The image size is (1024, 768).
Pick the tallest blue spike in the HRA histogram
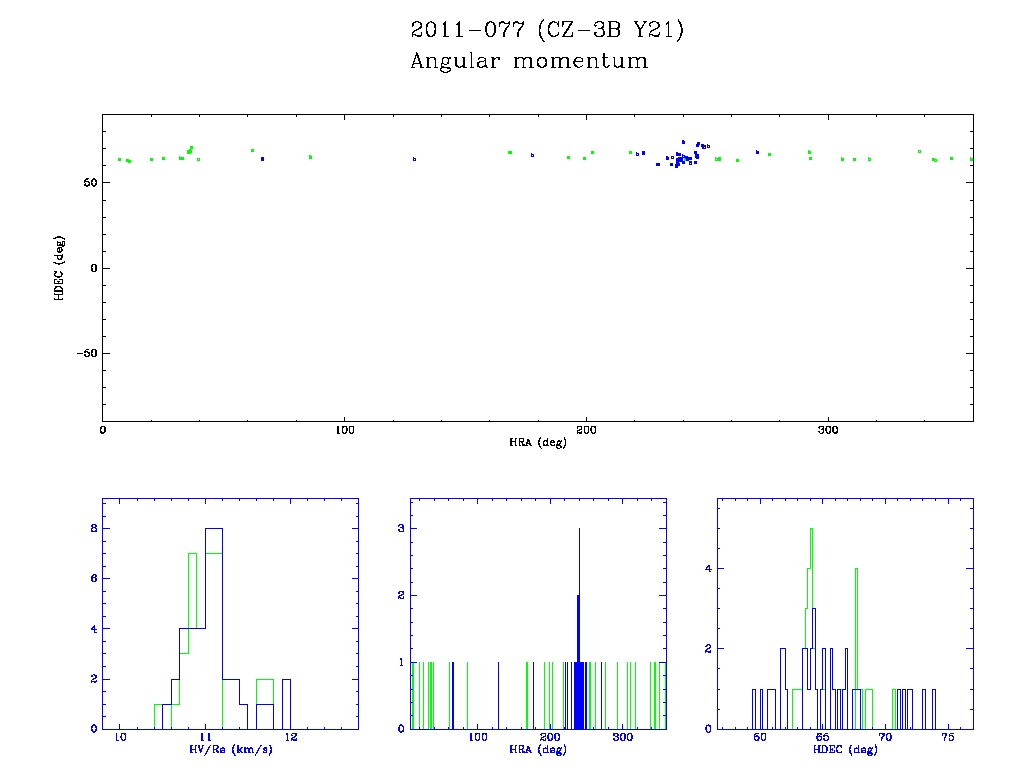click(x=579, y=532)
